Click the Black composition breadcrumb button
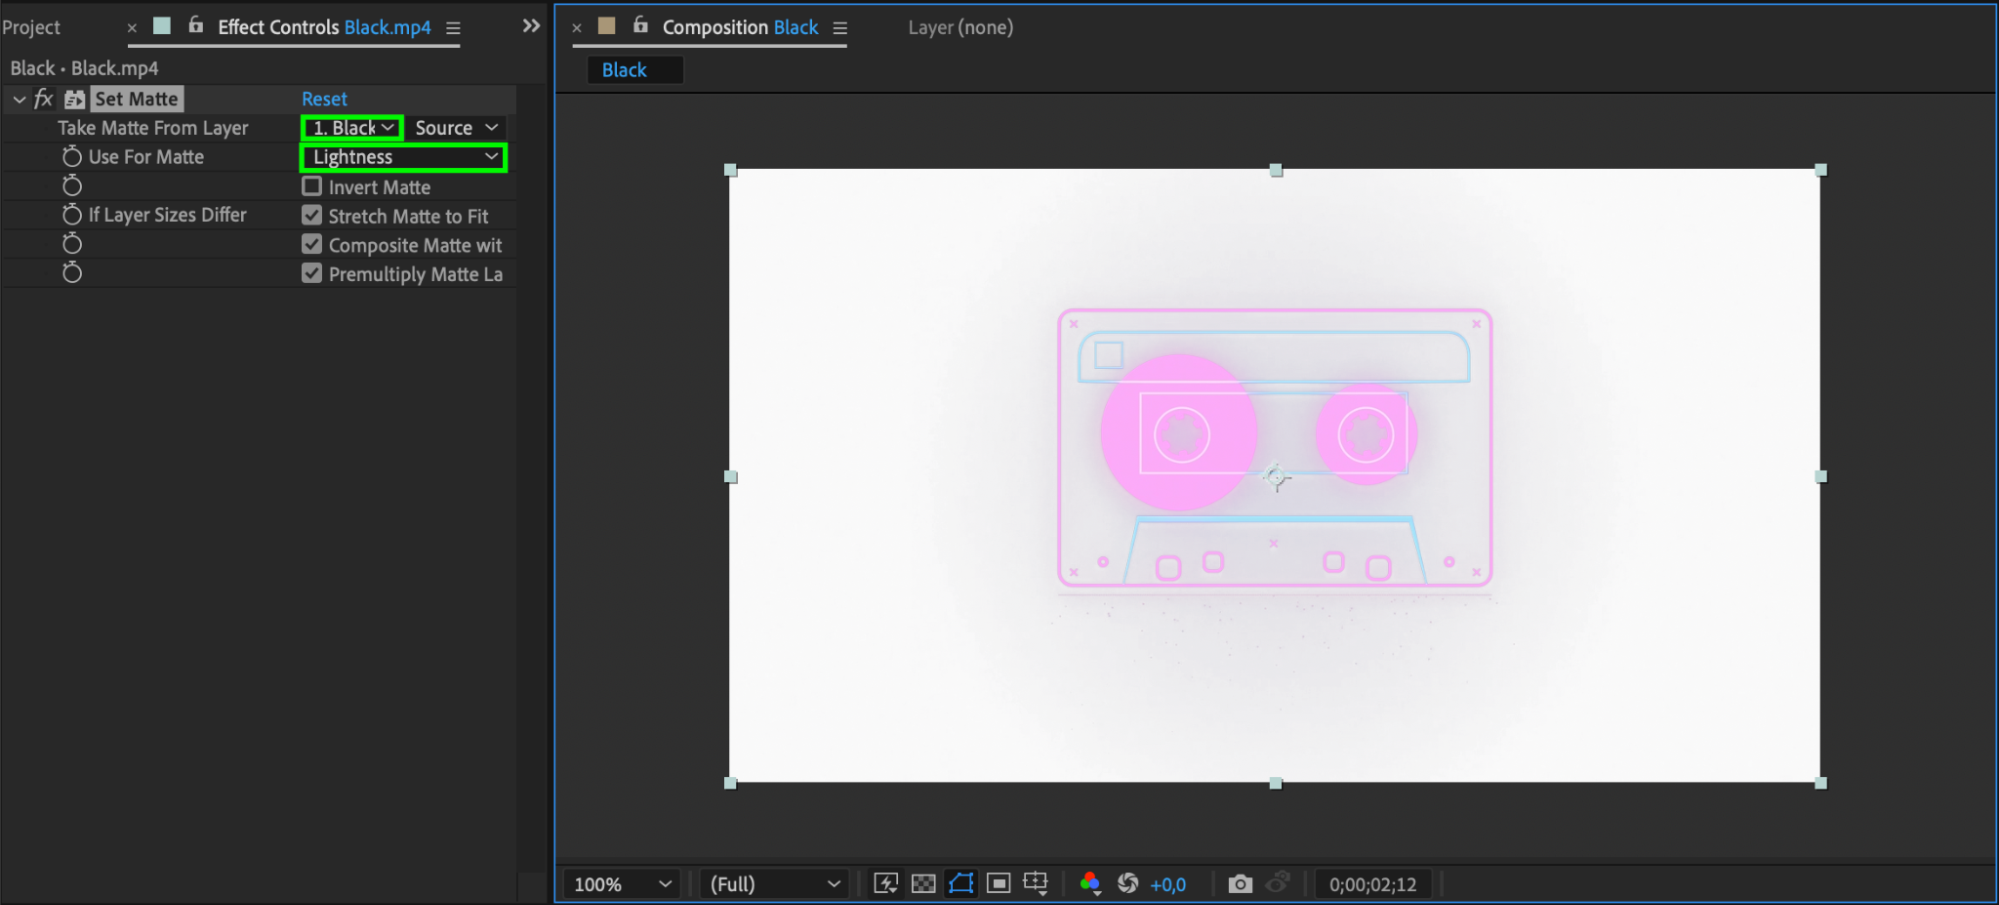 click(x=624, y=70)
